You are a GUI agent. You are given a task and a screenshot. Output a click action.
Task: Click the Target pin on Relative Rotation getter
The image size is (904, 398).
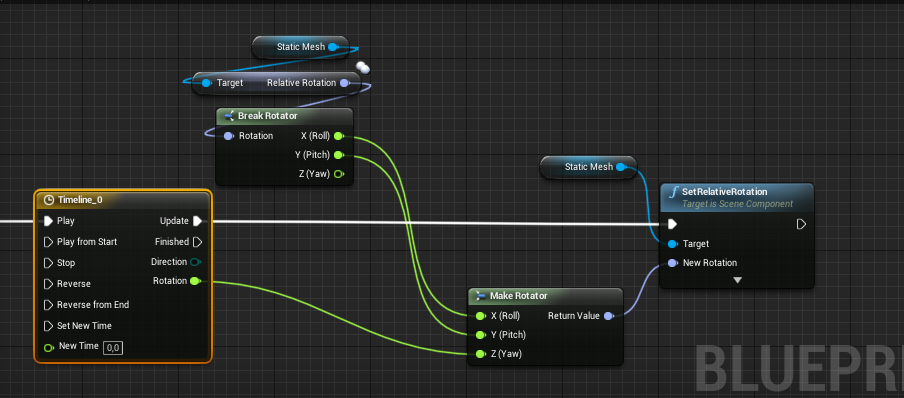pyautogui.click(x=206, y=83)
